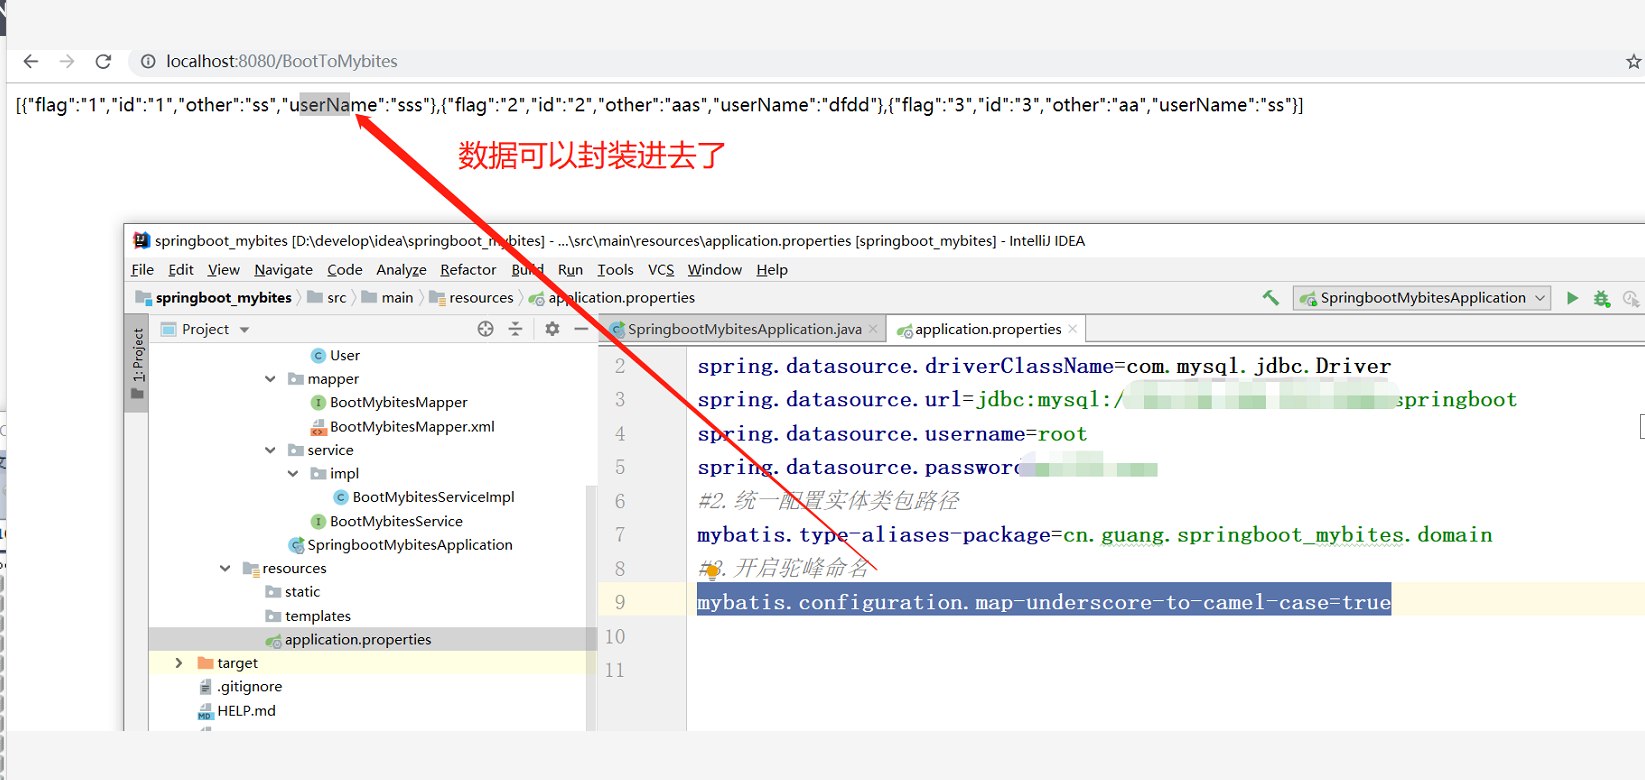The height and width of the screenshot is (780, 1645).
Task: View site information icon in address bar
Action: 148,61
